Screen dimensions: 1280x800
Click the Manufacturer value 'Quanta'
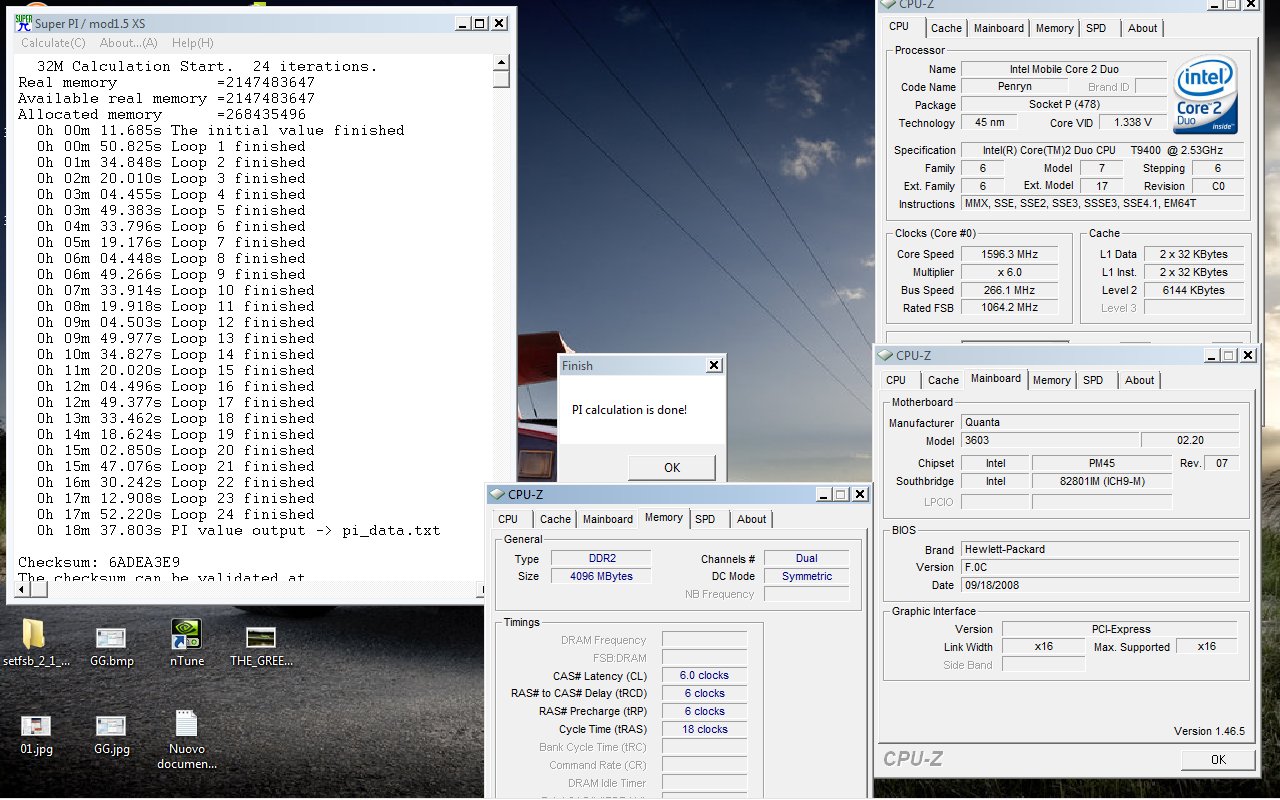click(x=1100, y=422)
